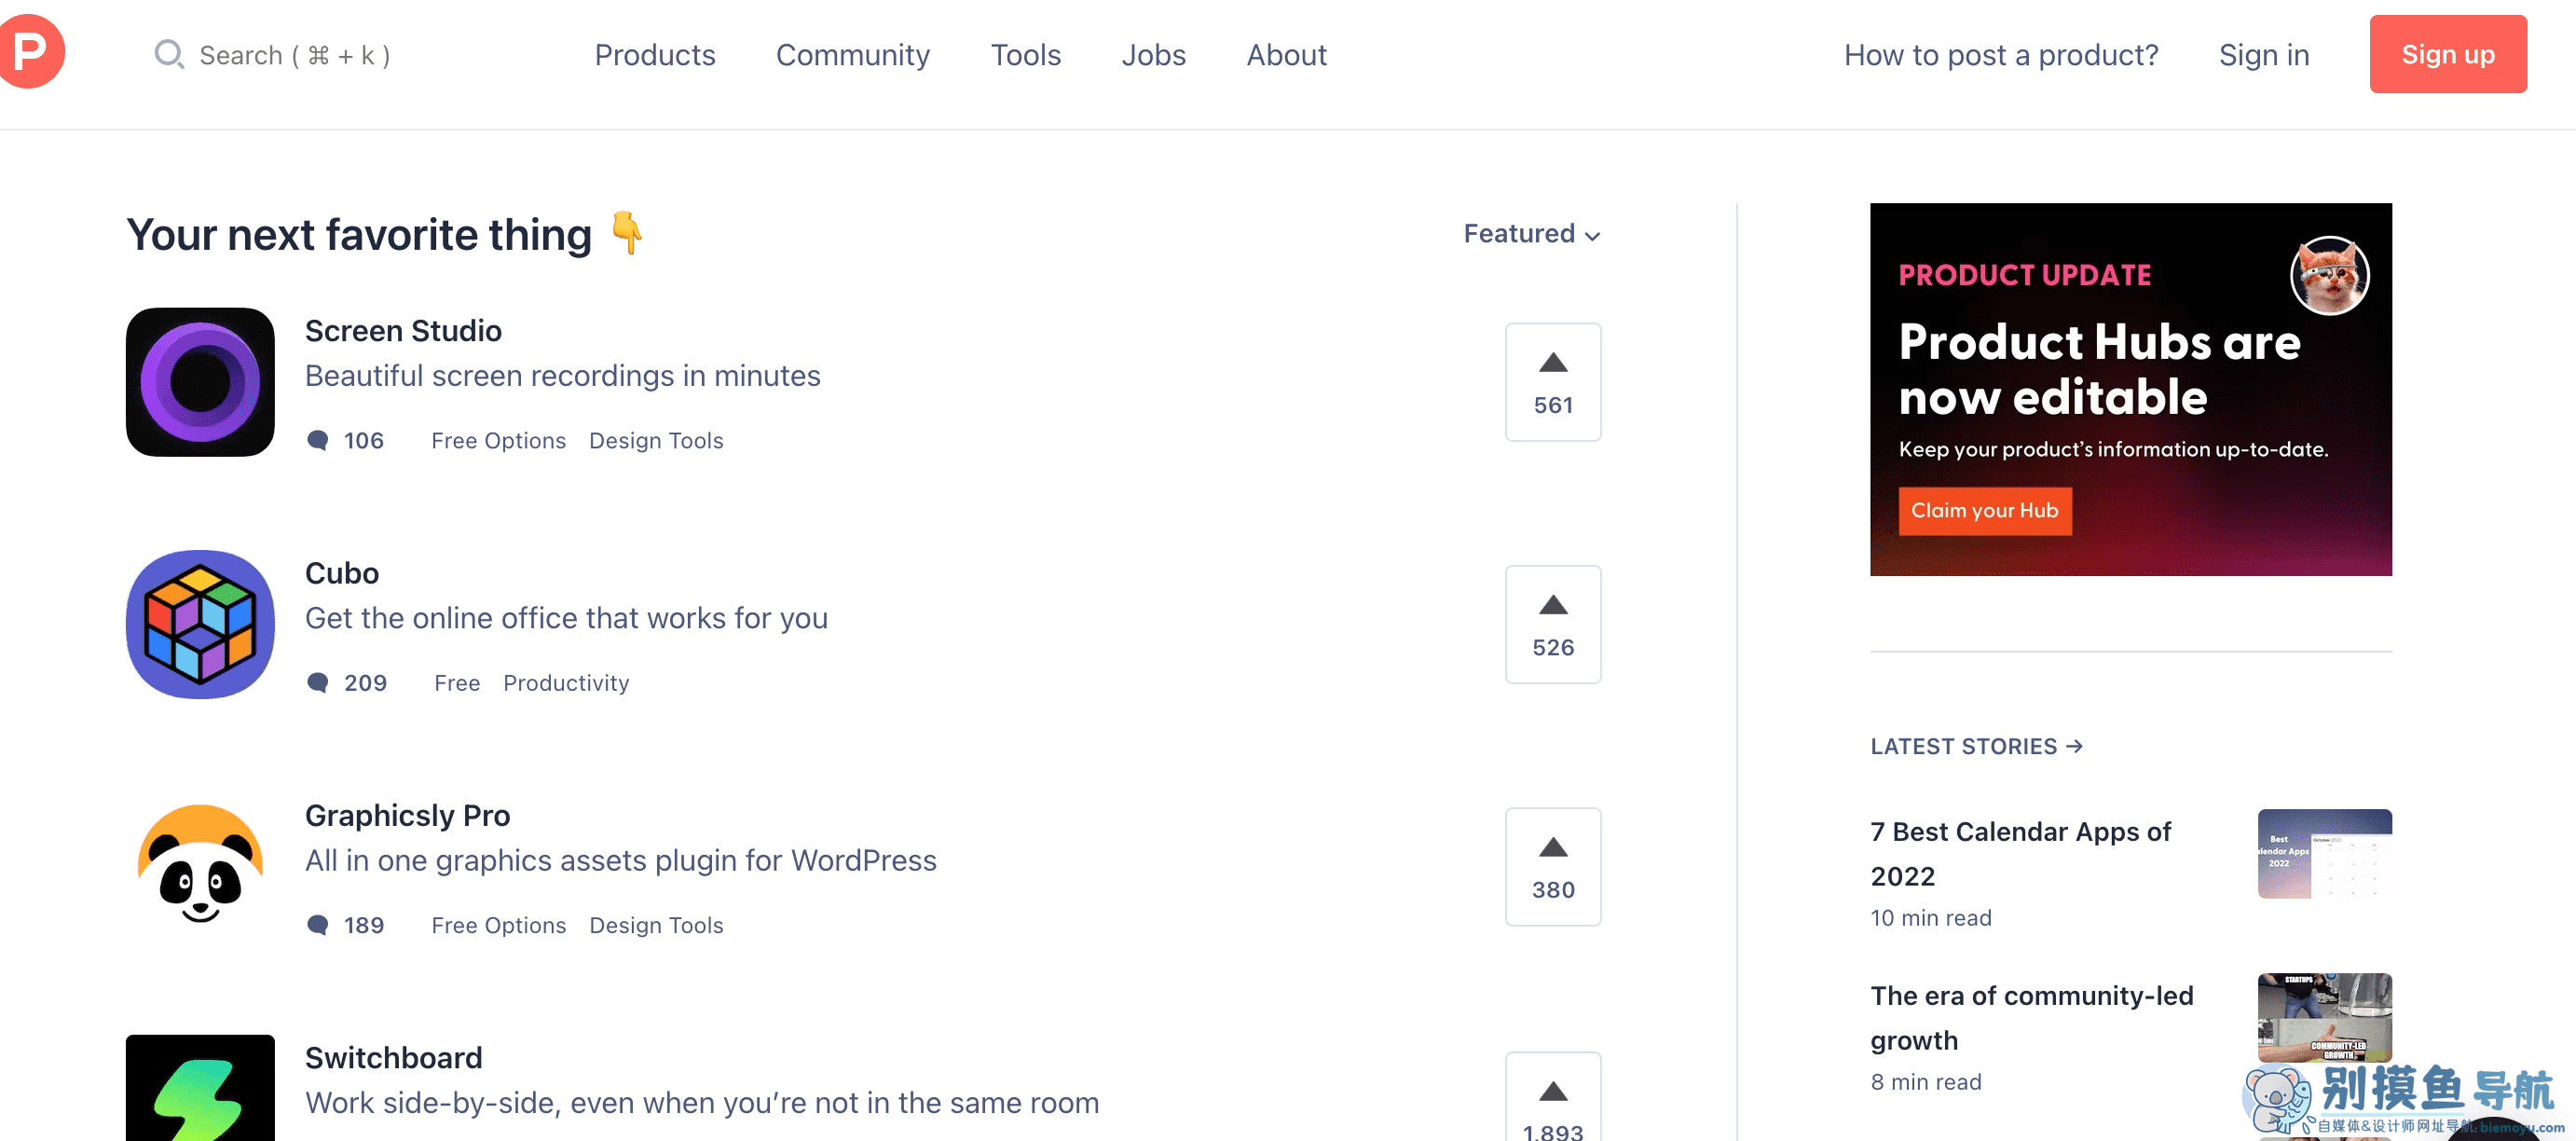This screenshot has width=2576, height=1141.
Task: Click the Productivity tag under Cubo
Action: [x=566, y=683]
